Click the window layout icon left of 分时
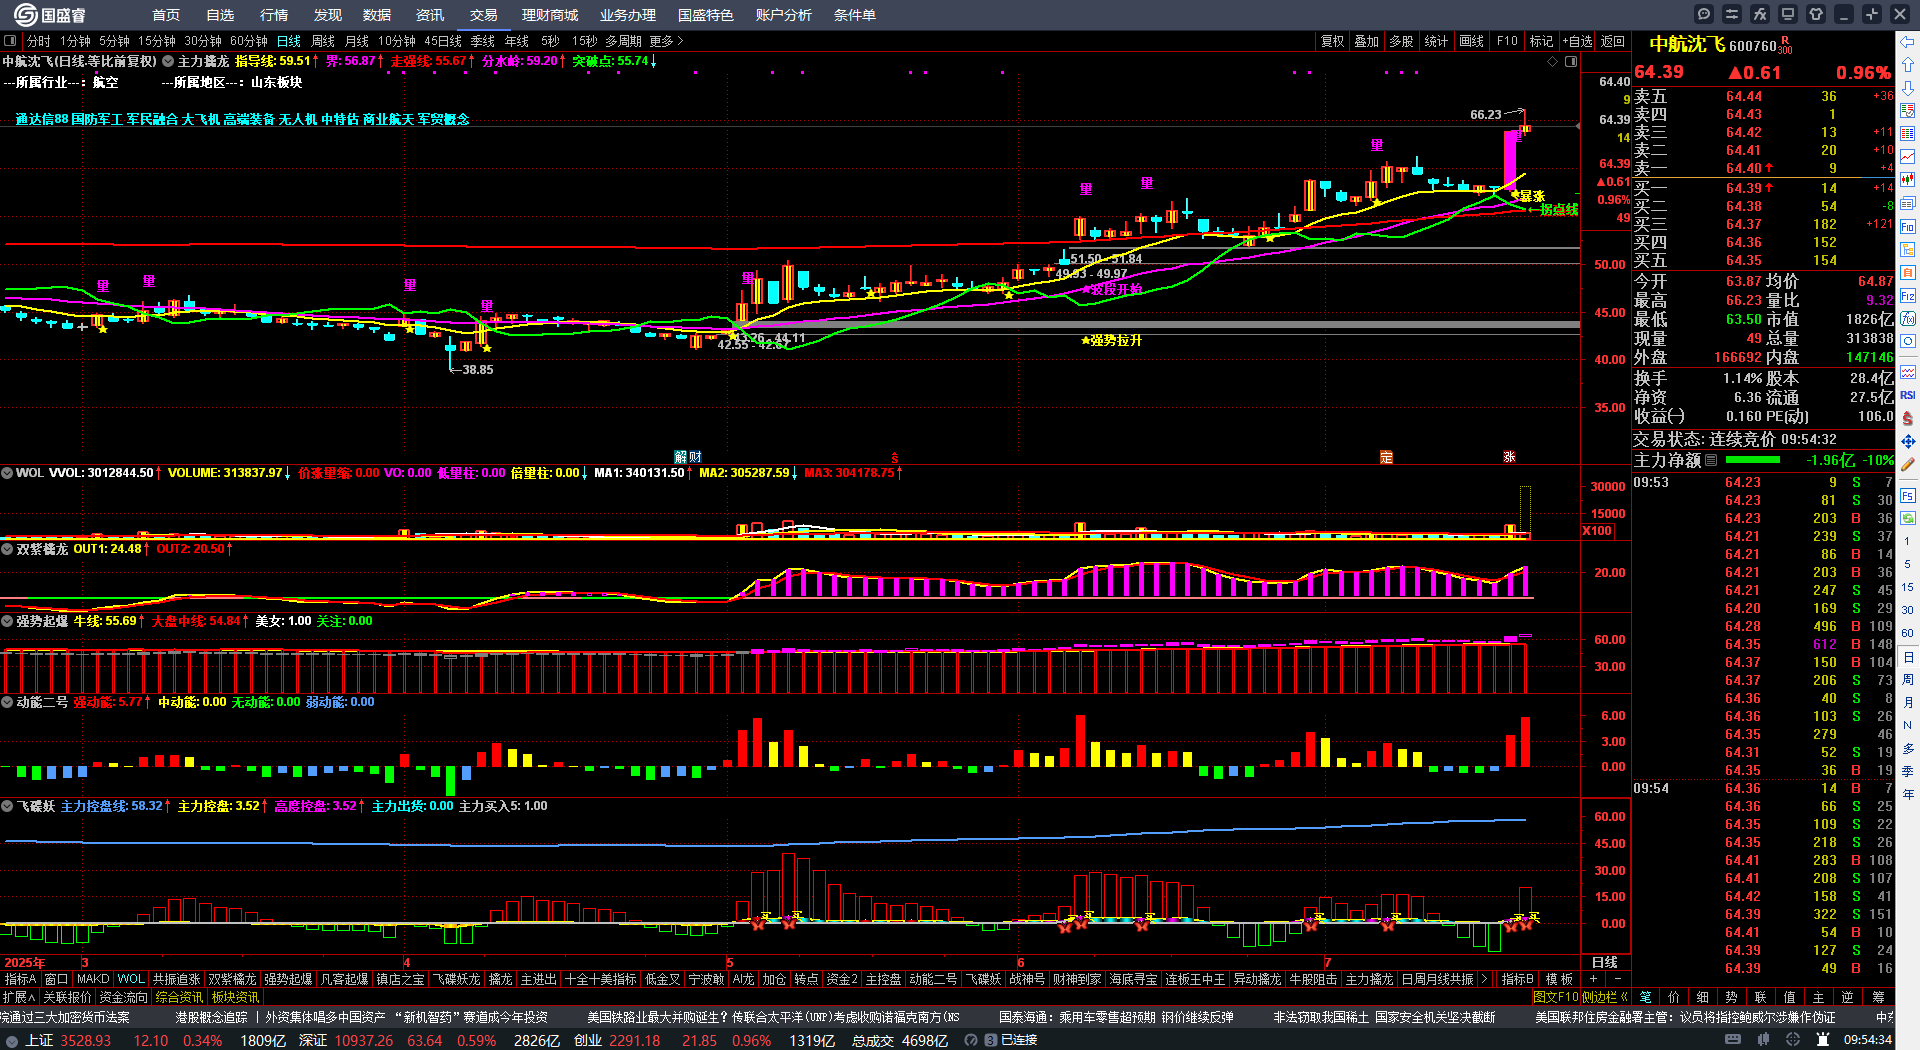Image resolution: width=1920 pixels, height=1050 pixels. (x=10, y=41)
